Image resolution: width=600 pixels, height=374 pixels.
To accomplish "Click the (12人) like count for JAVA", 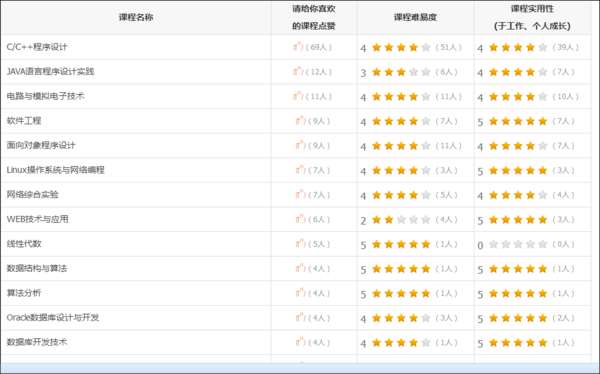I will click(319, 72).
